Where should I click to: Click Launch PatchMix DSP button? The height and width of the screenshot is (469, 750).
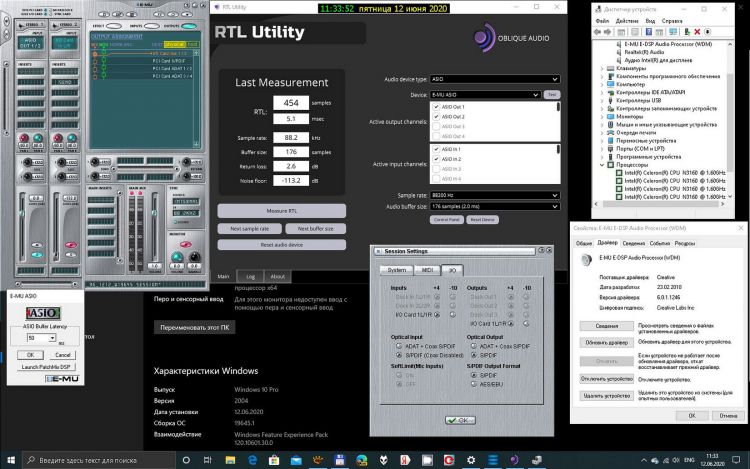(x=45, y=367)
